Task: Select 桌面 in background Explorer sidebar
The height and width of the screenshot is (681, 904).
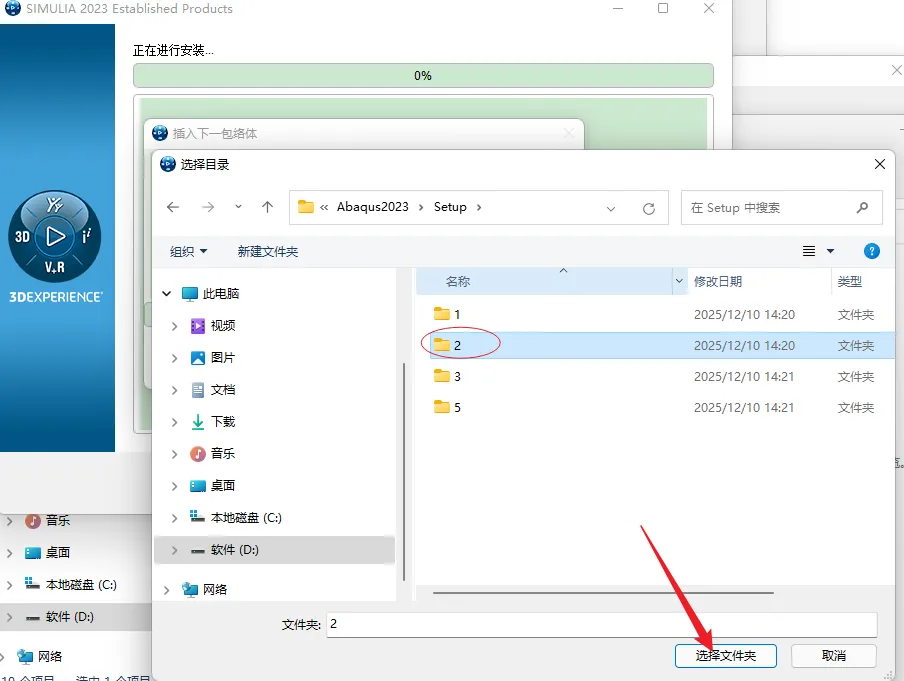Action: (58, 553)
